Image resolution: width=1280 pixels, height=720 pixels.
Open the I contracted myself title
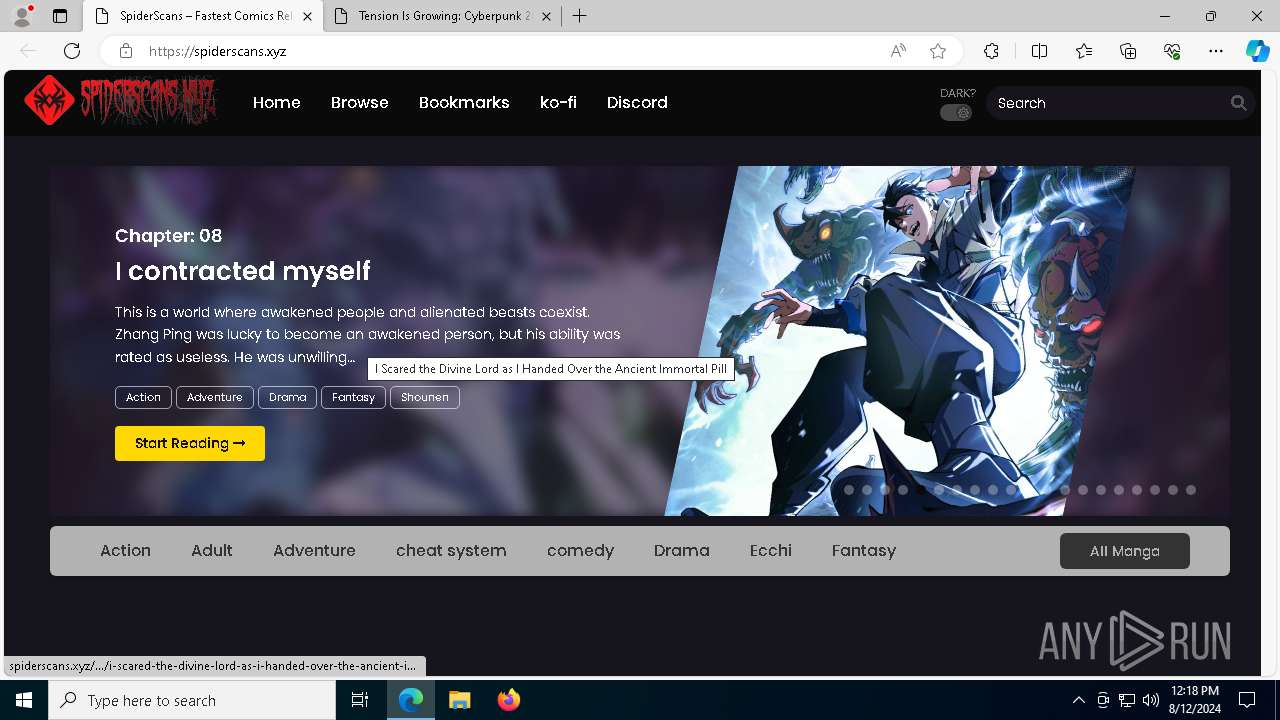pos(243,271)
